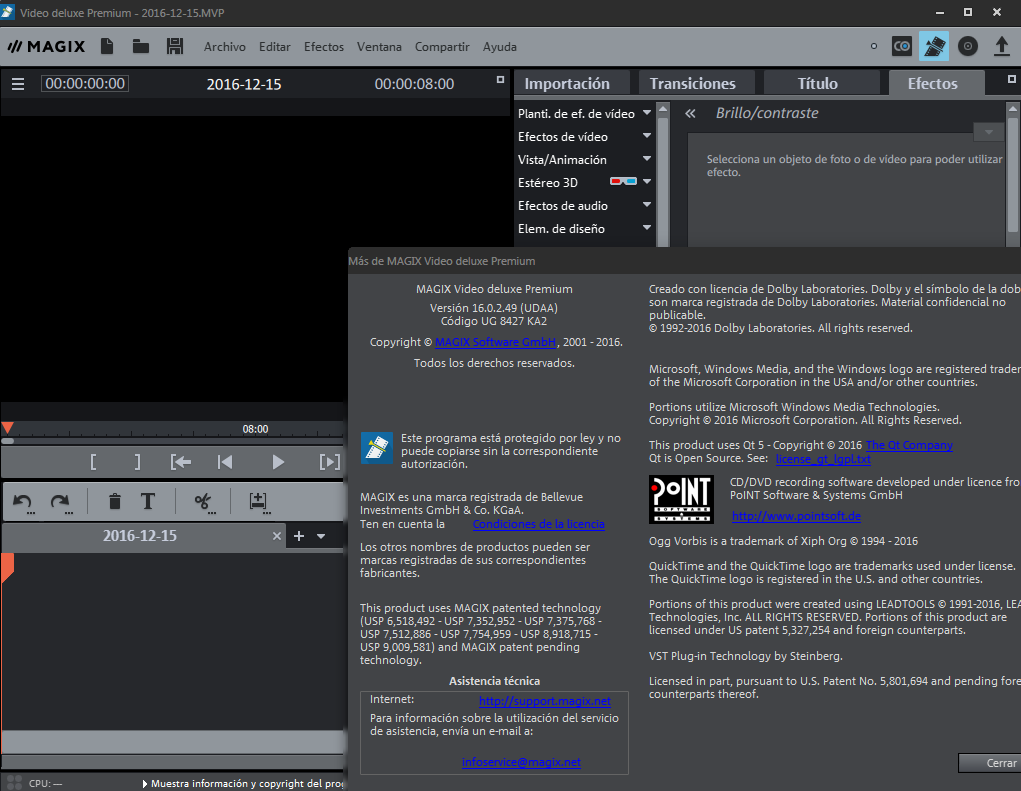Viewport: 1021px width, 791px height.
Task: Open http://www.pointsoft.de link
Action: [796, 516]
